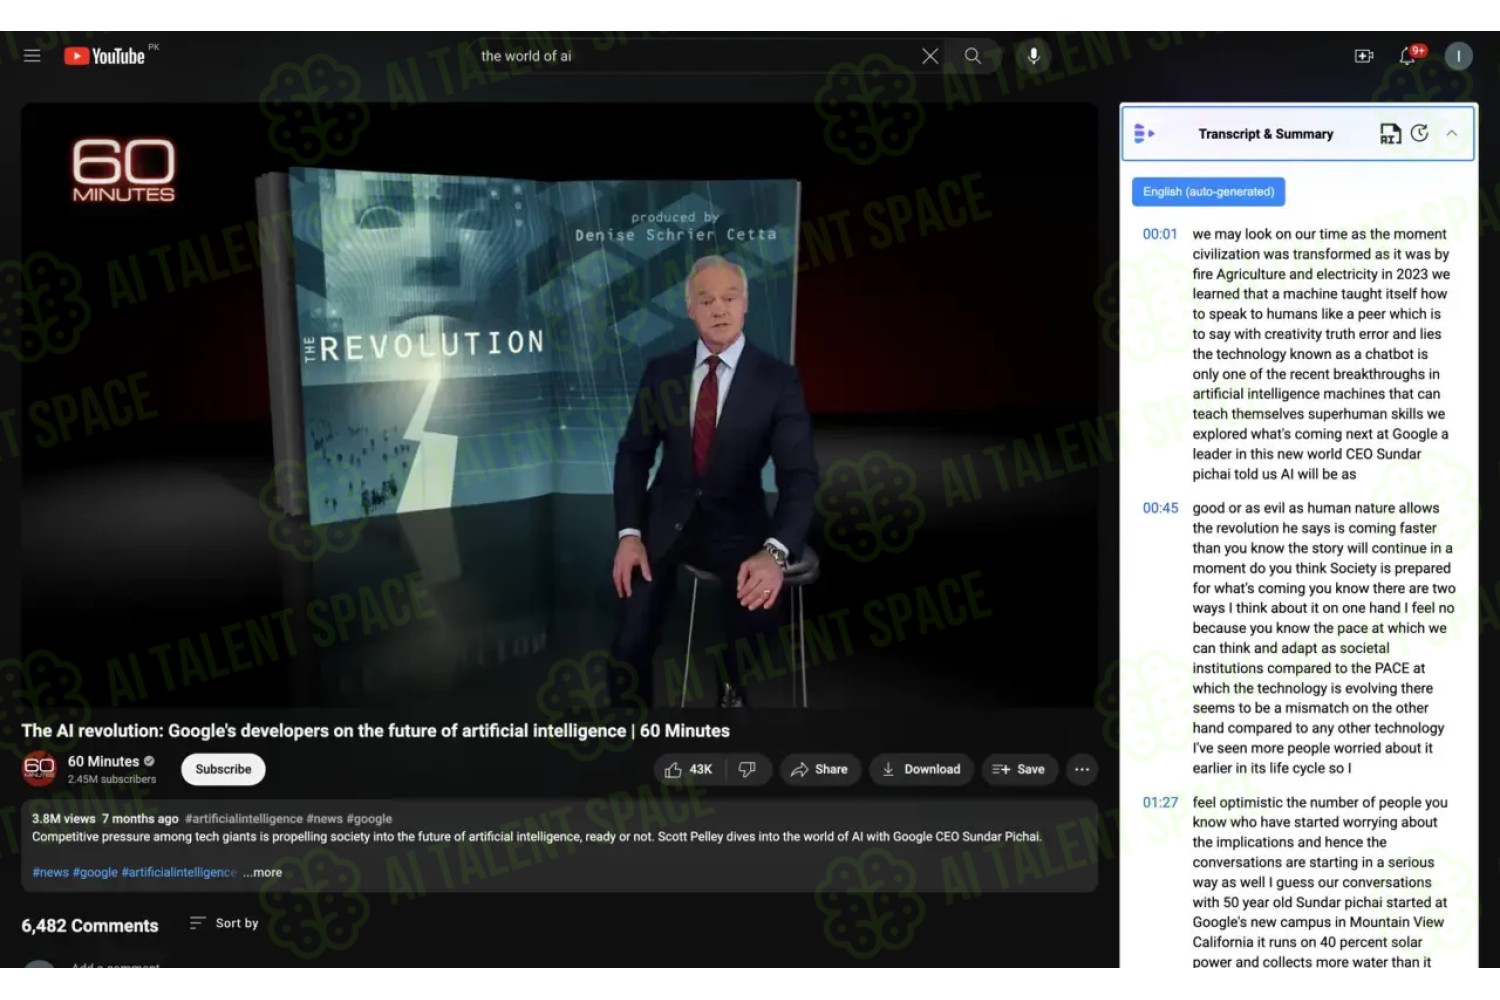
Task: Click the refresh-clock icon in transcript panel
Action: (x=1420, y=133)
